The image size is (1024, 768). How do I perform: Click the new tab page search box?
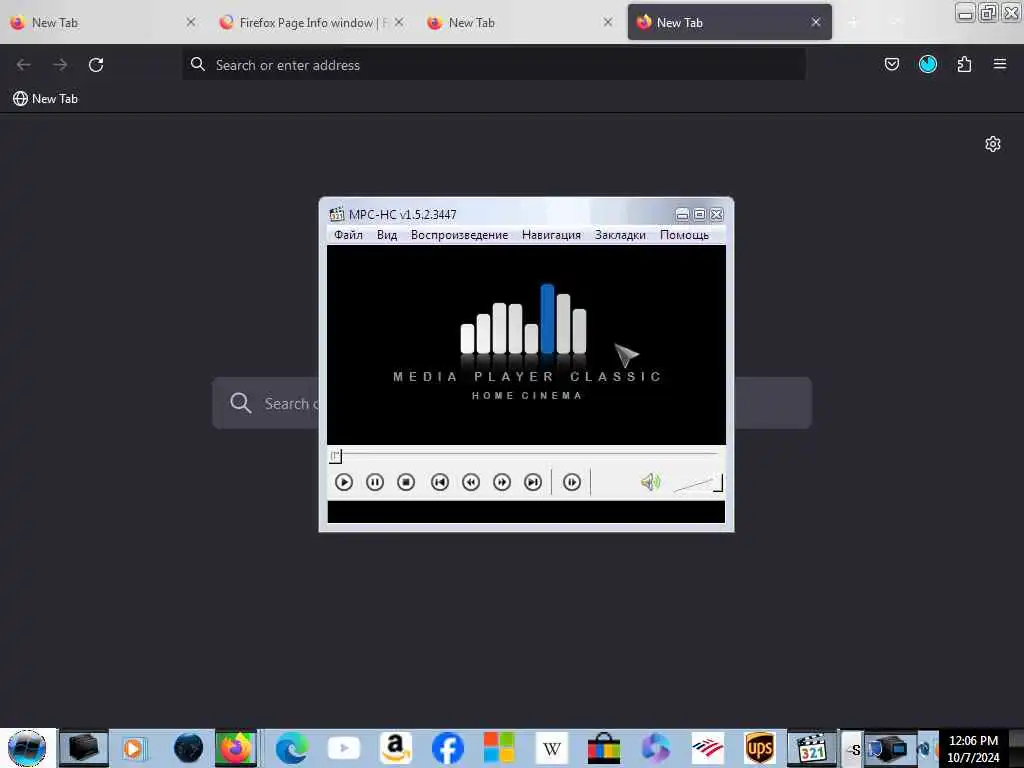(x=512, y=403)
